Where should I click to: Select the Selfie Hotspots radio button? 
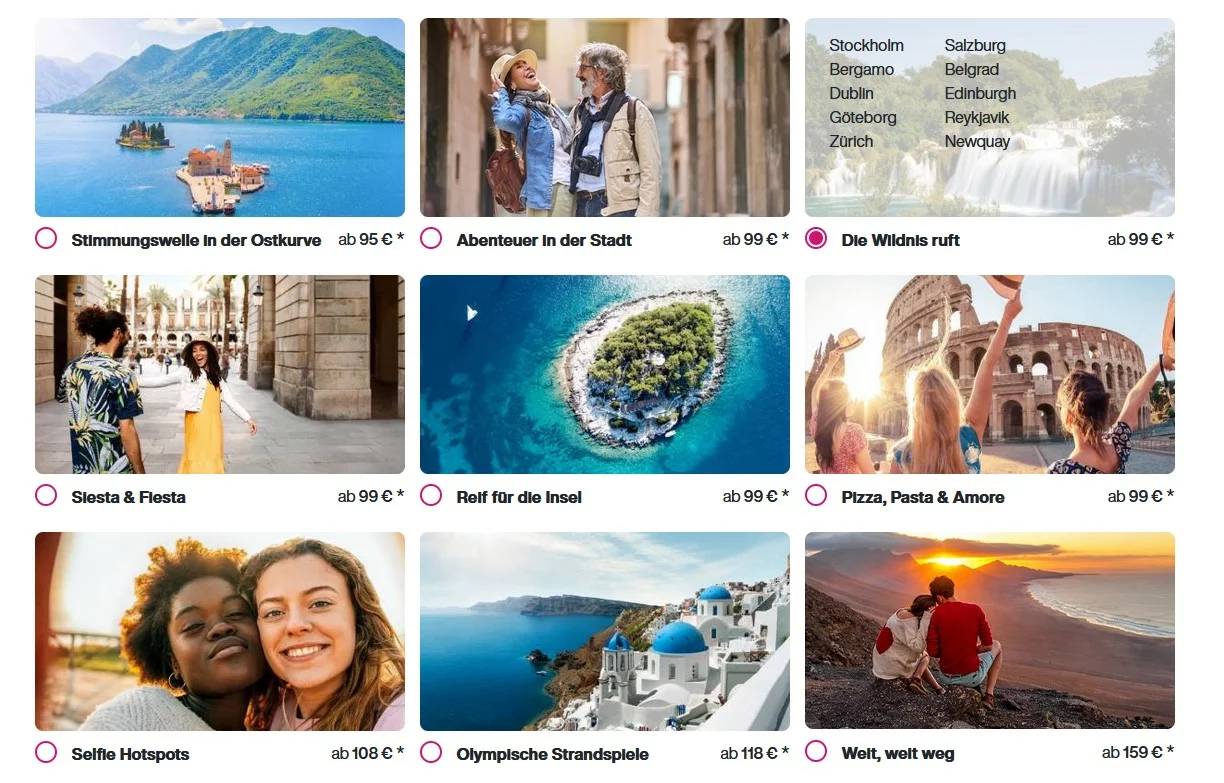(46, 753)
